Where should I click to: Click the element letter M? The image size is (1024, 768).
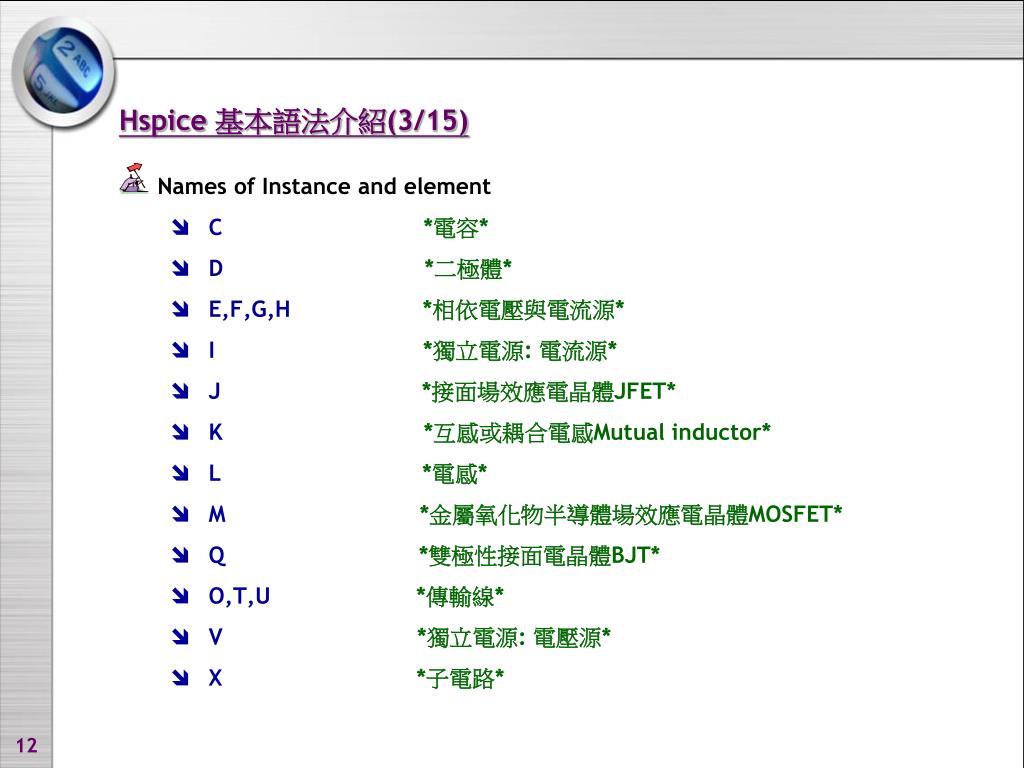pos(217,515)
